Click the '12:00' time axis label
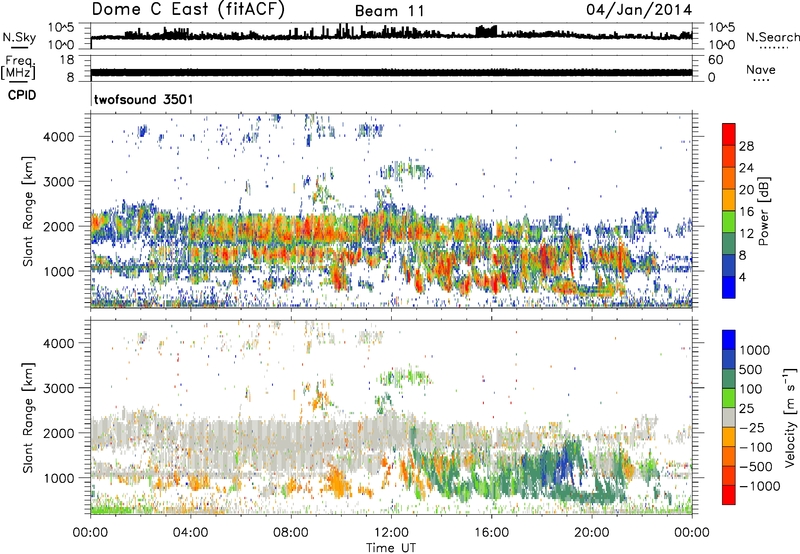Screen dimensions: 800x554 (x=391, y=533)
